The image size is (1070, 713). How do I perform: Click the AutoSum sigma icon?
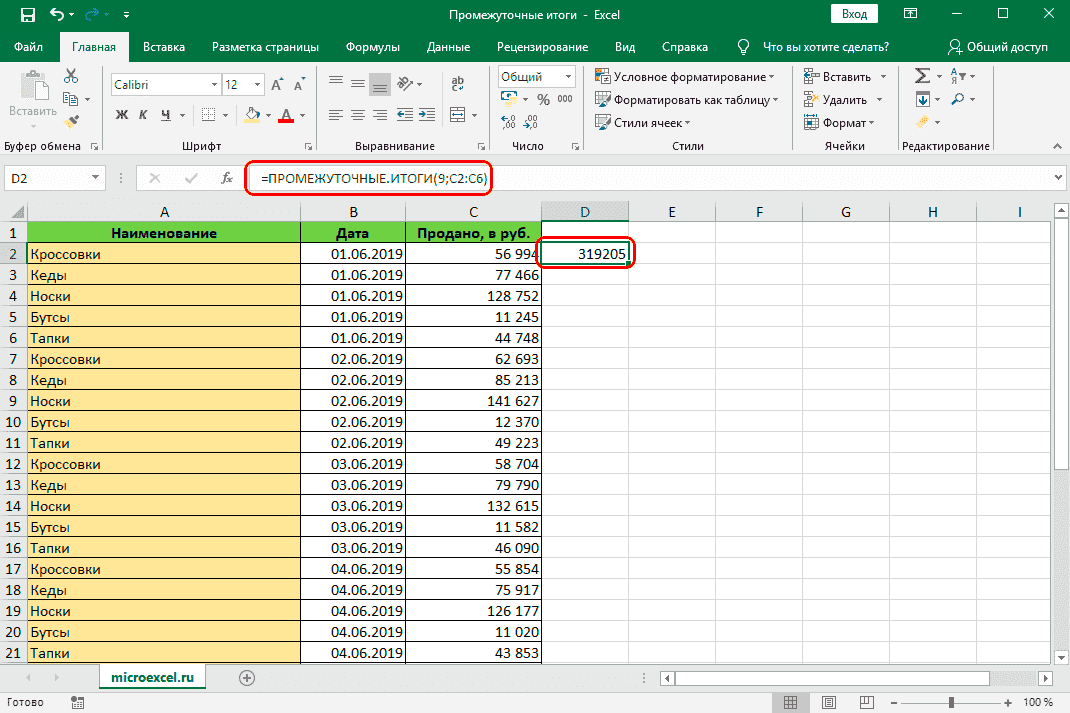click(x=922, y=76)
